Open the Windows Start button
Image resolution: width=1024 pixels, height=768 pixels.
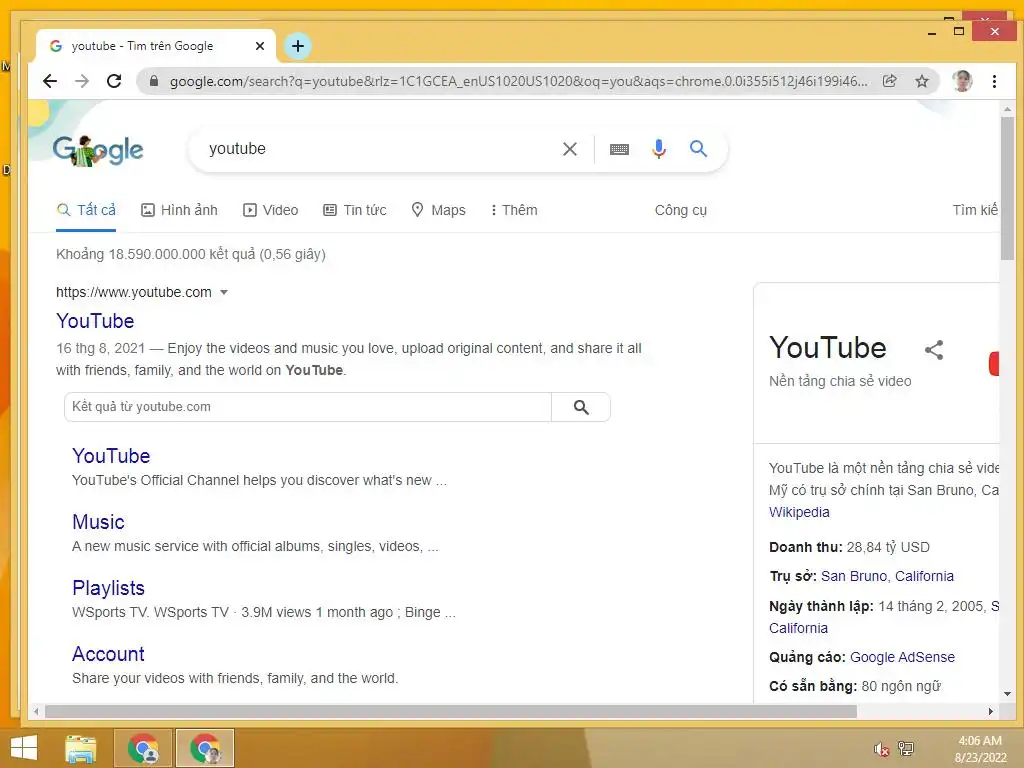point(24,748)
